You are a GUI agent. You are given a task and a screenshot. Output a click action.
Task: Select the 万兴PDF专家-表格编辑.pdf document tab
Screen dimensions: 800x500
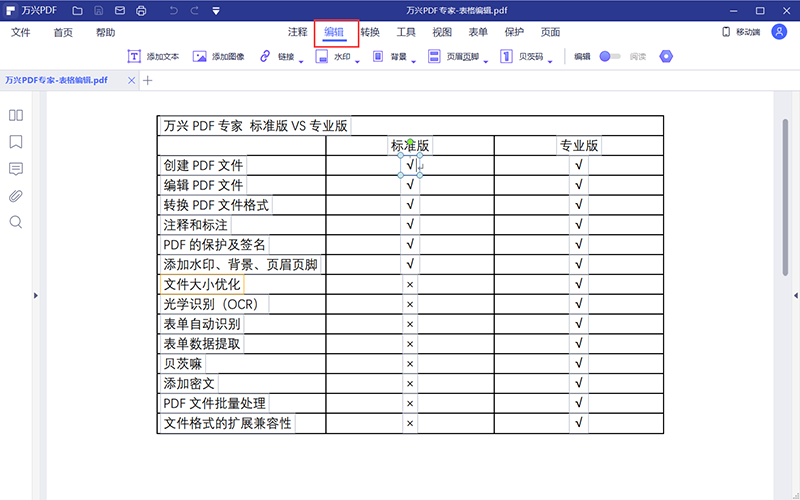57,80
